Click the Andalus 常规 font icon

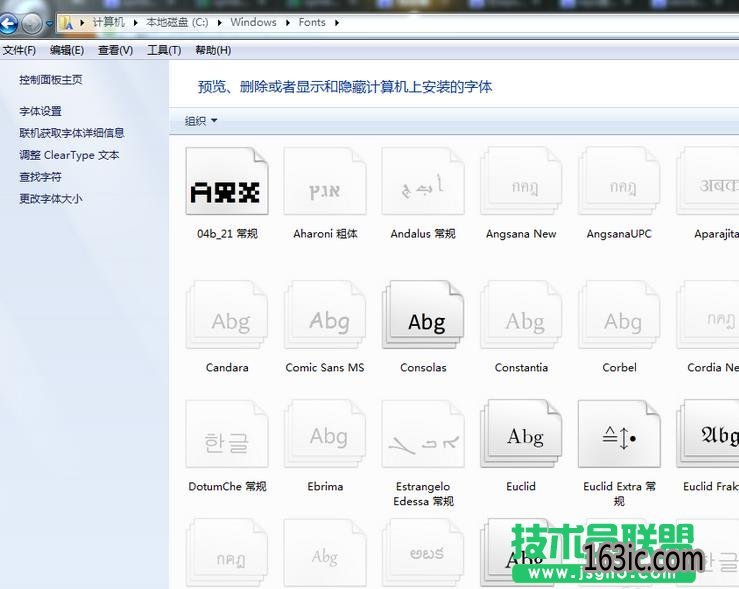click(x=423, y=182)
